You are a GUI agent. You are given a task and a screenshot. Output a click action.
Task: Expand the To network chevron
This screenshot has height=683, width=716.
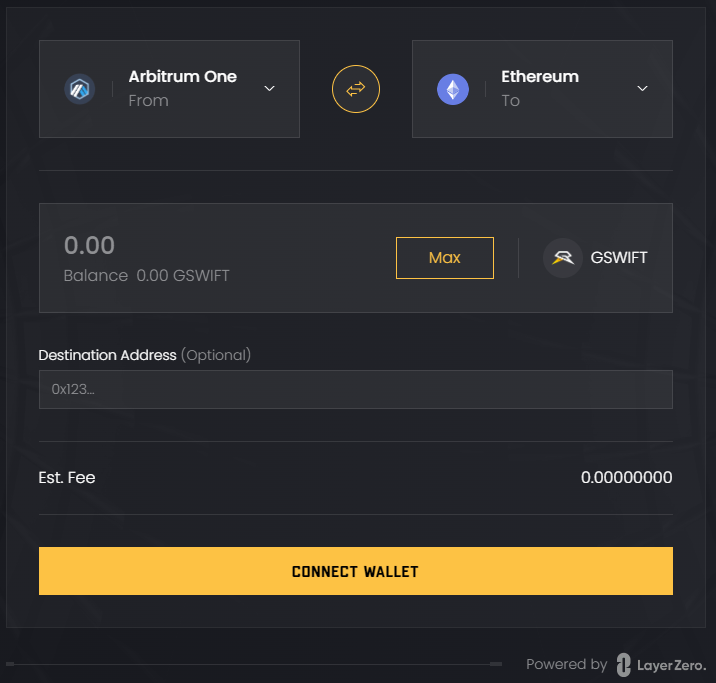pyautogui.click(x=642, y=88)
